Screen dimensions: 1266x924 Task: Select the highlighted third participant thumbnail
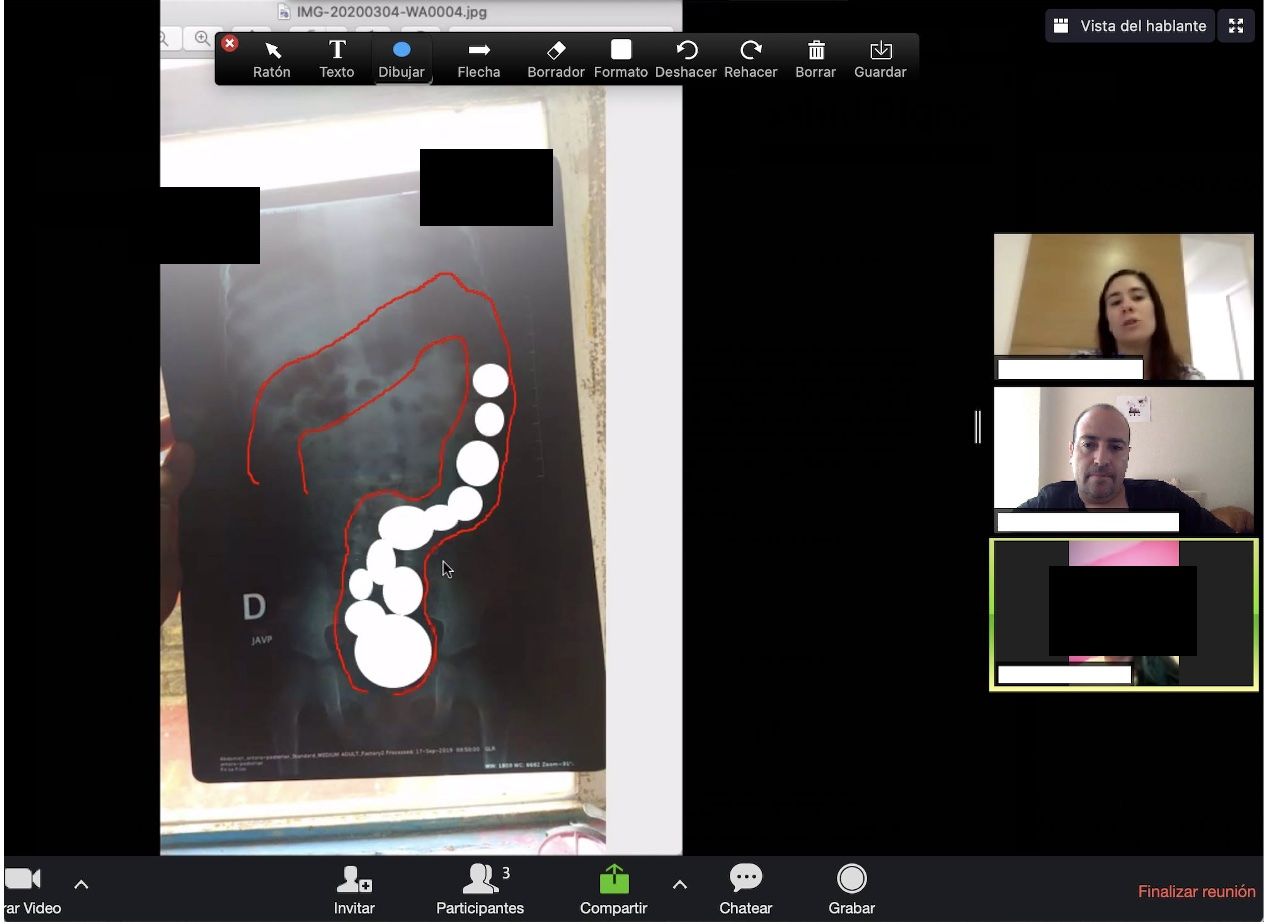pos(1124,614)
